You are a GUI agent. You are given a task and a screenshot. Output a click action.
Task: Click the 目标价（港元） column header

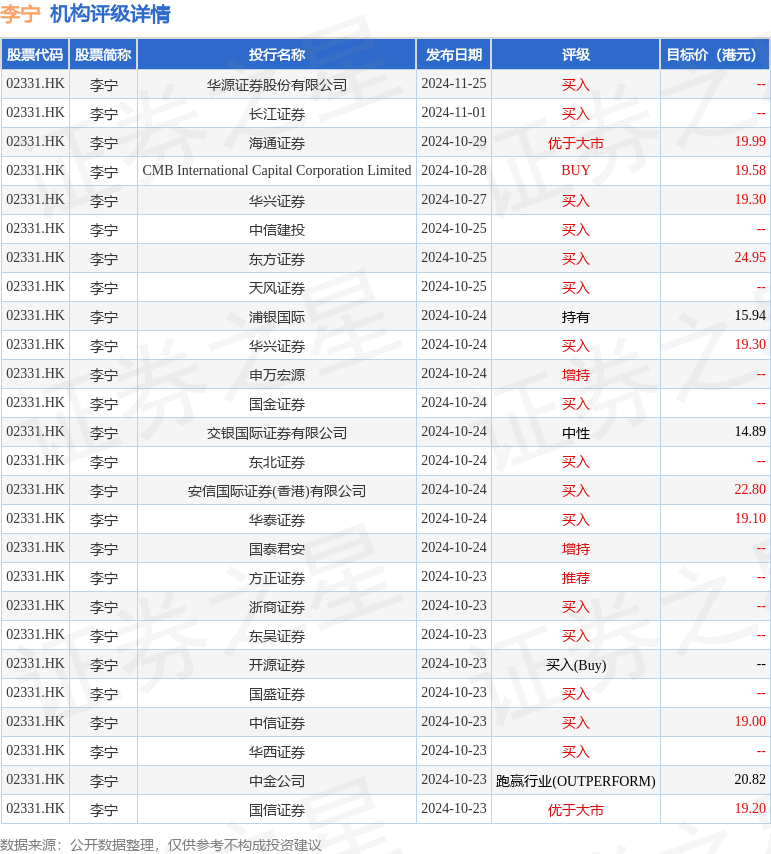pos(715,54)
